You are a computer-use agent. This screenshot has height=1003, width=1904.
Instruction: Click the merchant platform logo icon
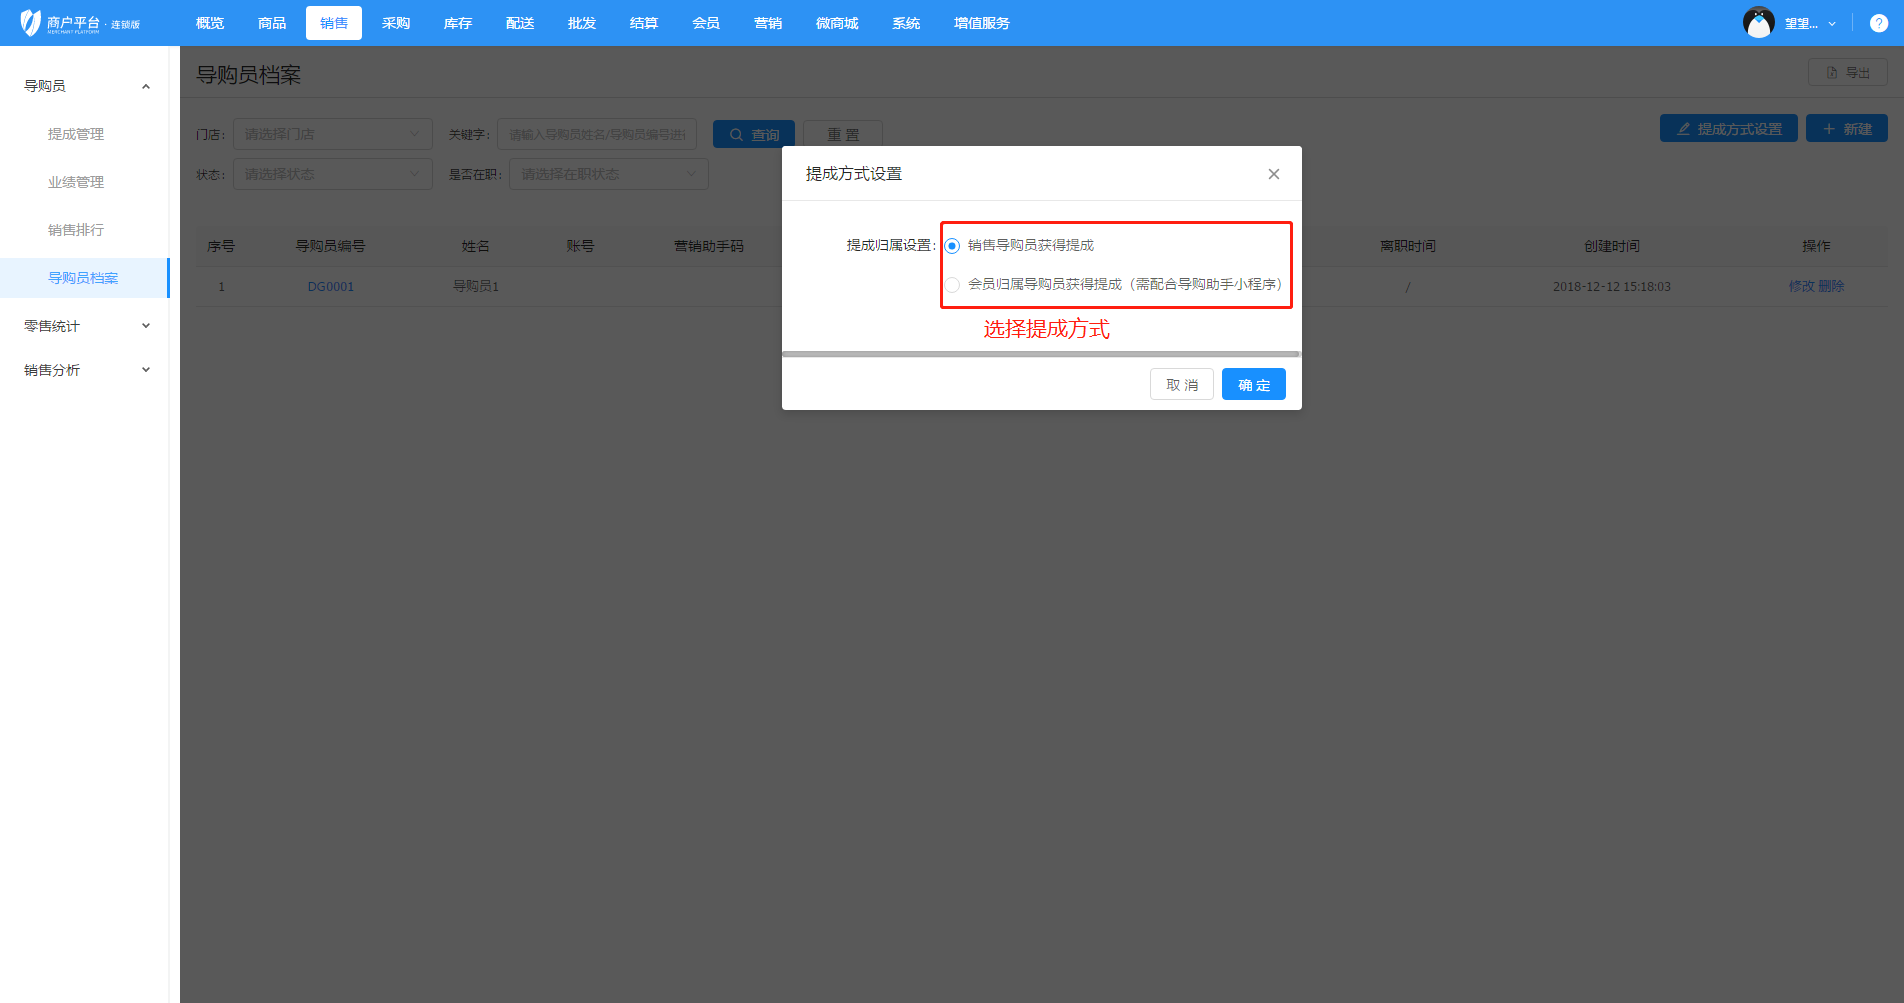(x=31, y=22)
